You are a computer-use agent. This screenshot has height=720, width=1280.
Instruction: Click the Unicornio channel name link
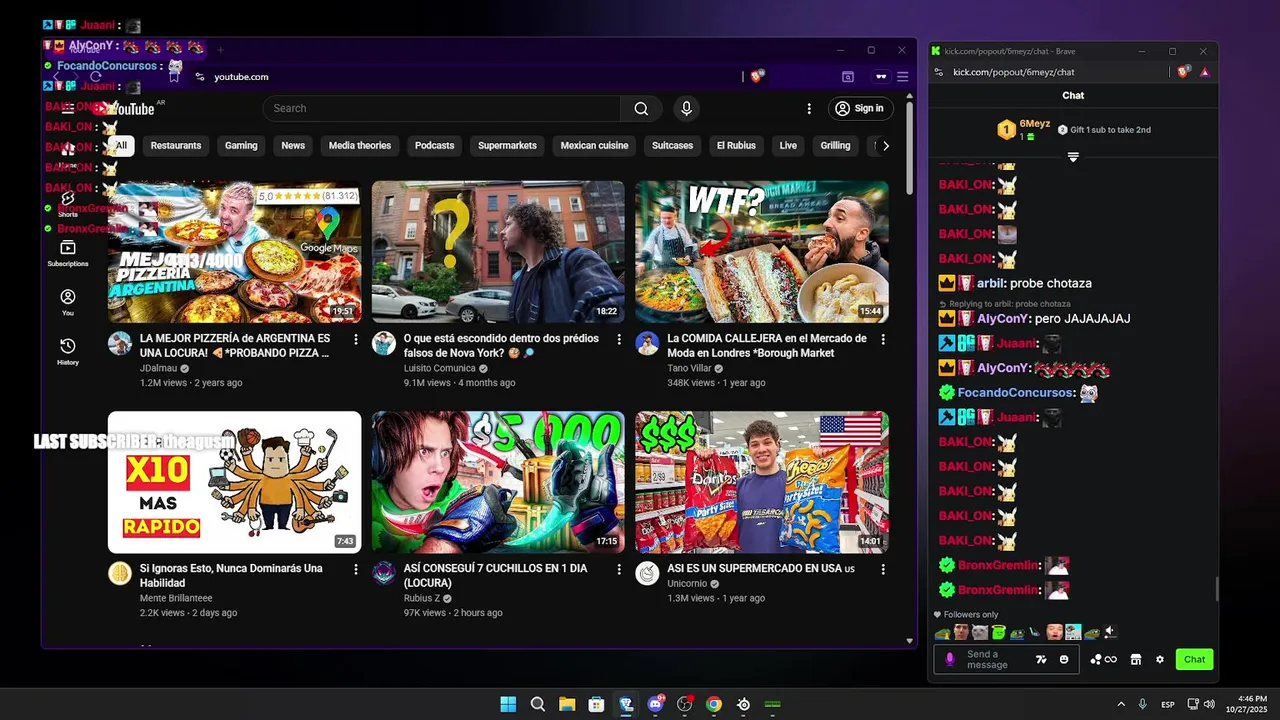687,583
